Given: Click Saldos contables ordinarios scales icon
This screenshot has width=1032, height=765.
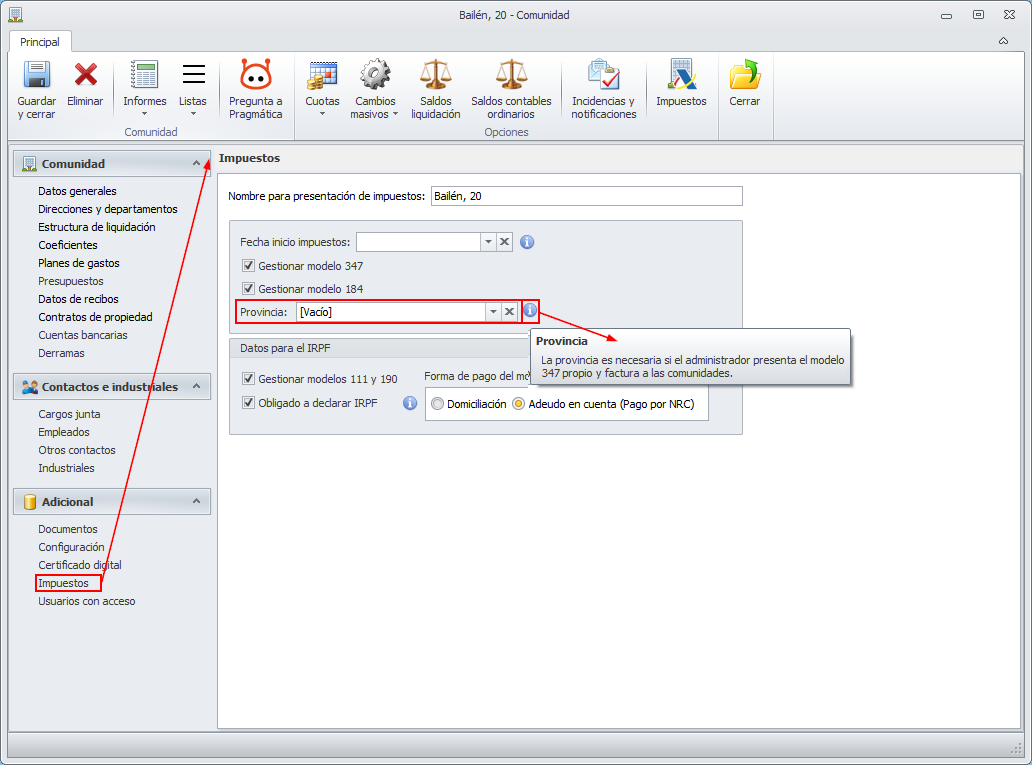Looking at the screenshot, I should 511,74.
